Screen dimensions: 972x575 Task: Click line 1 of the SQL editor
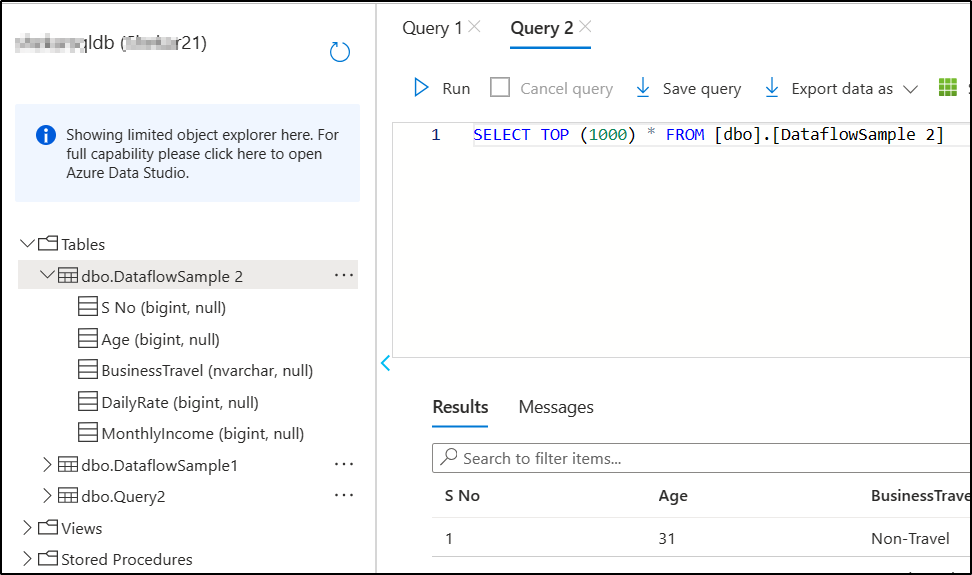(x=708, y=134)
